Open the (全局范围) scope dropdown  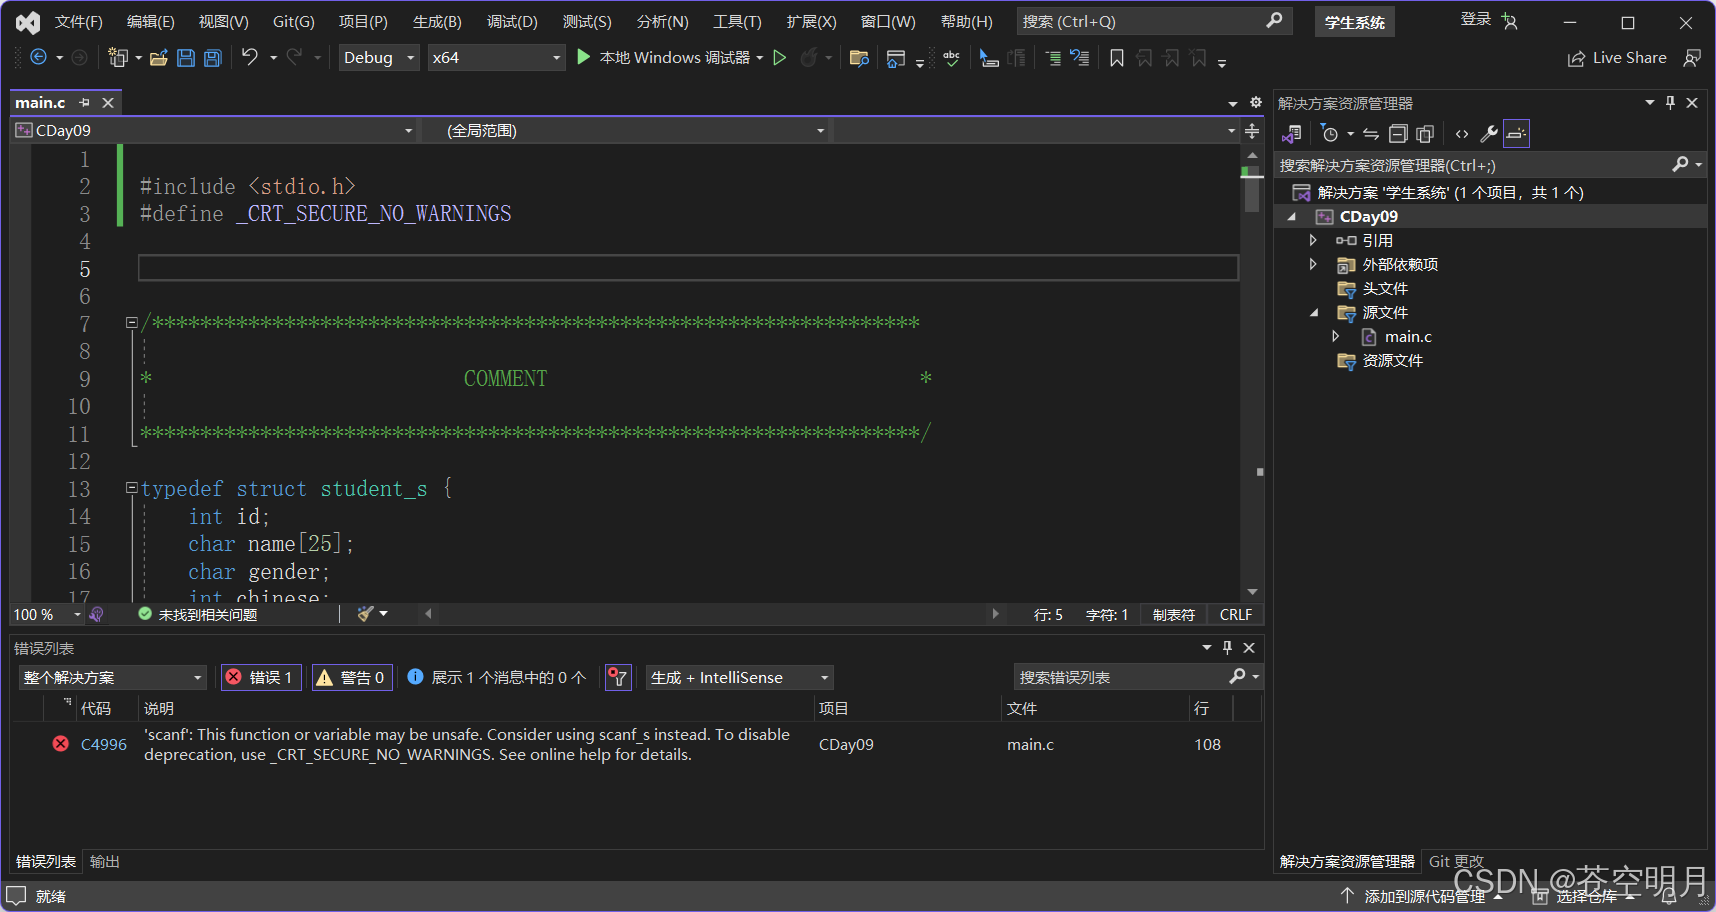[x=625, y=130]
